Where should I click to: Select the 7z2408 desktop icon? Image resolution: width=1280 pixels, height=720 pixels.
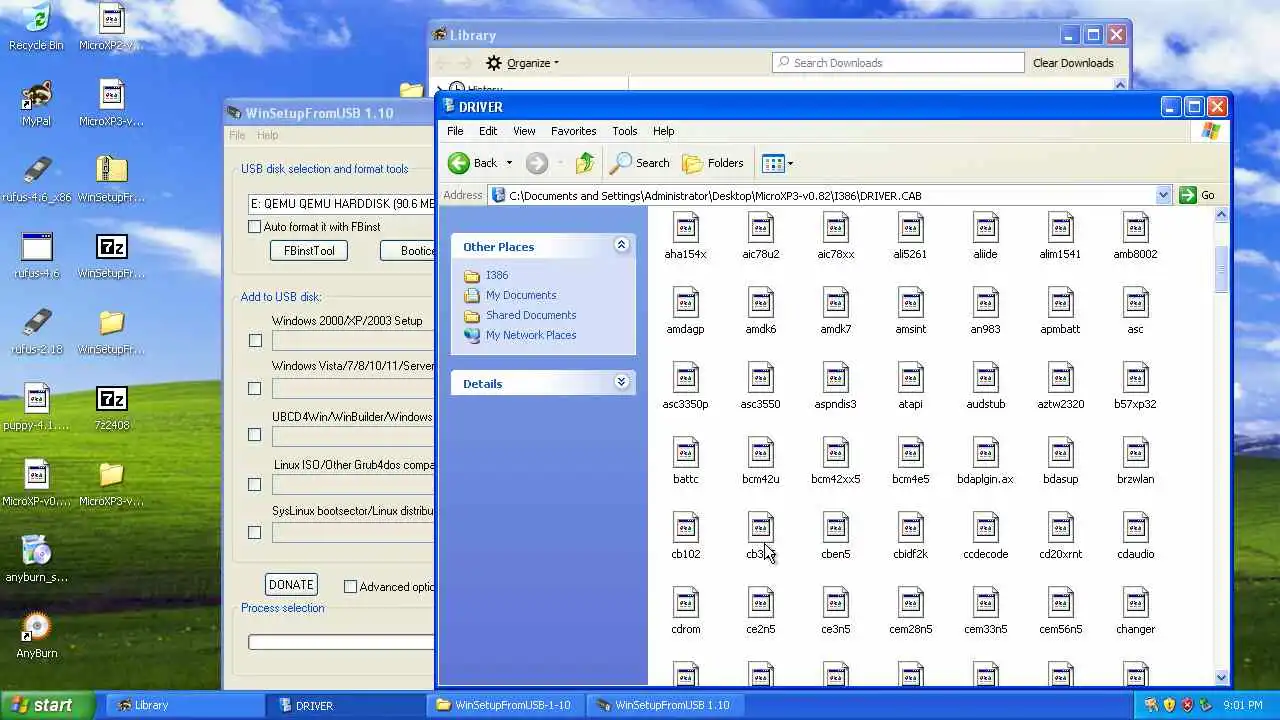click(112, 399)
